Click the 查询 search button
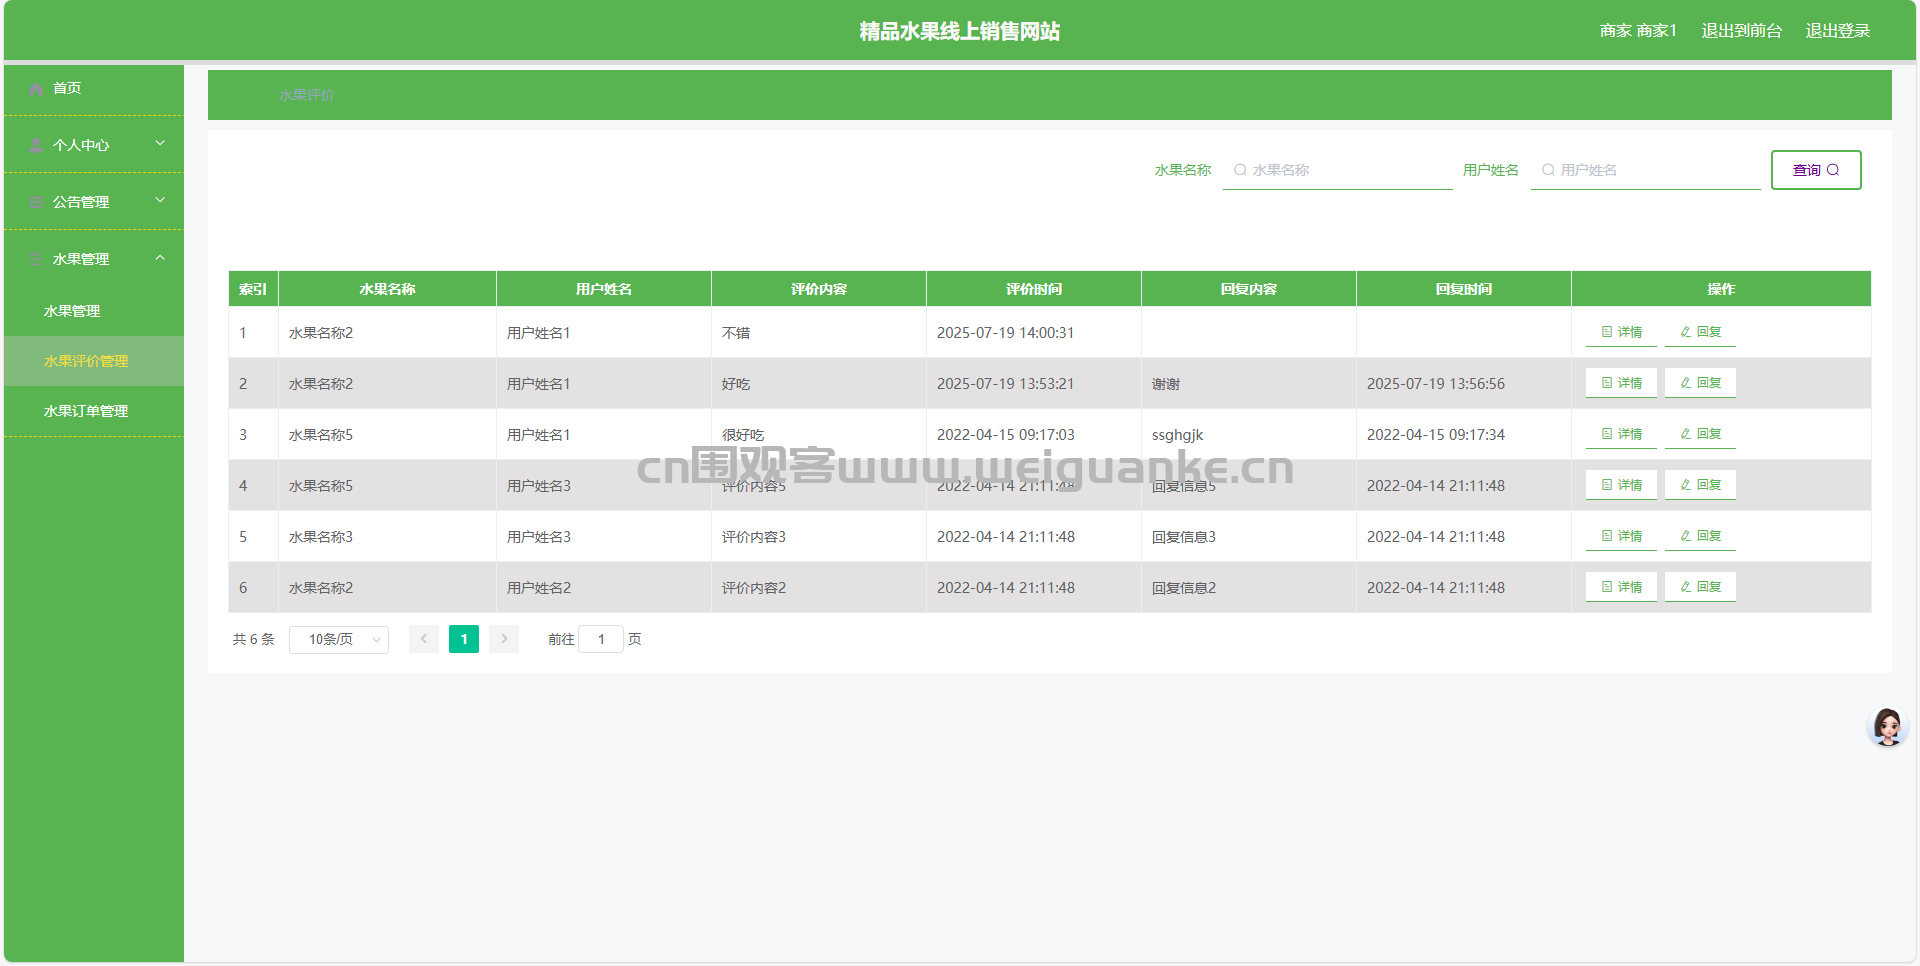Screen dimensions: 1920x966 coord(1815,170)
